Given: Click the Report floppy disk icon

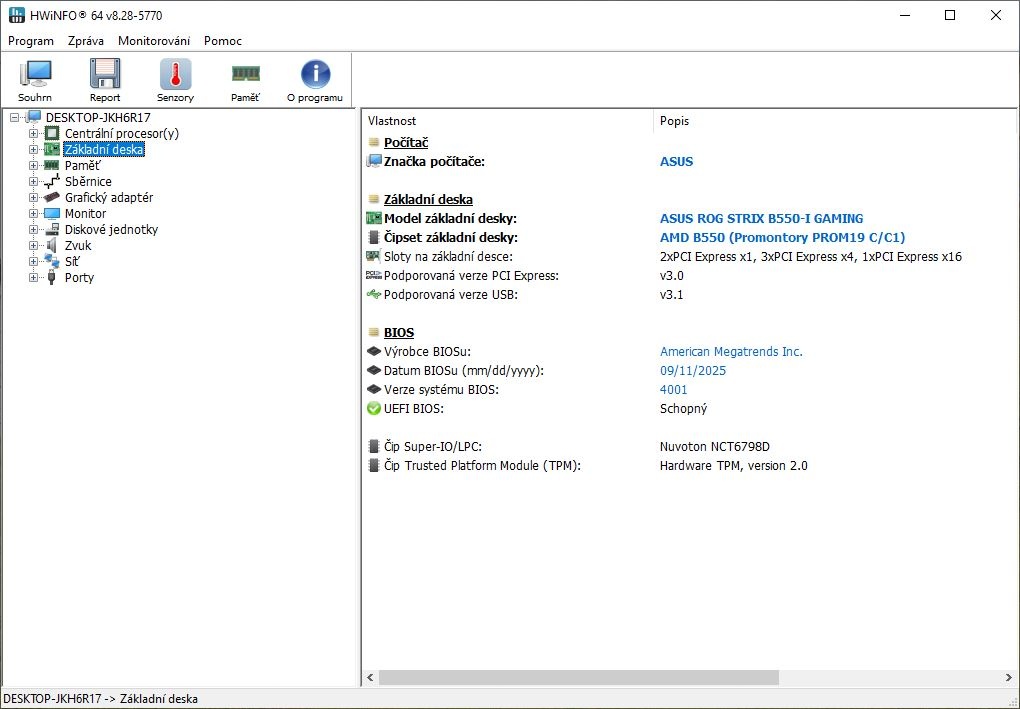Looking at the screenshot, I should (105, 80).
